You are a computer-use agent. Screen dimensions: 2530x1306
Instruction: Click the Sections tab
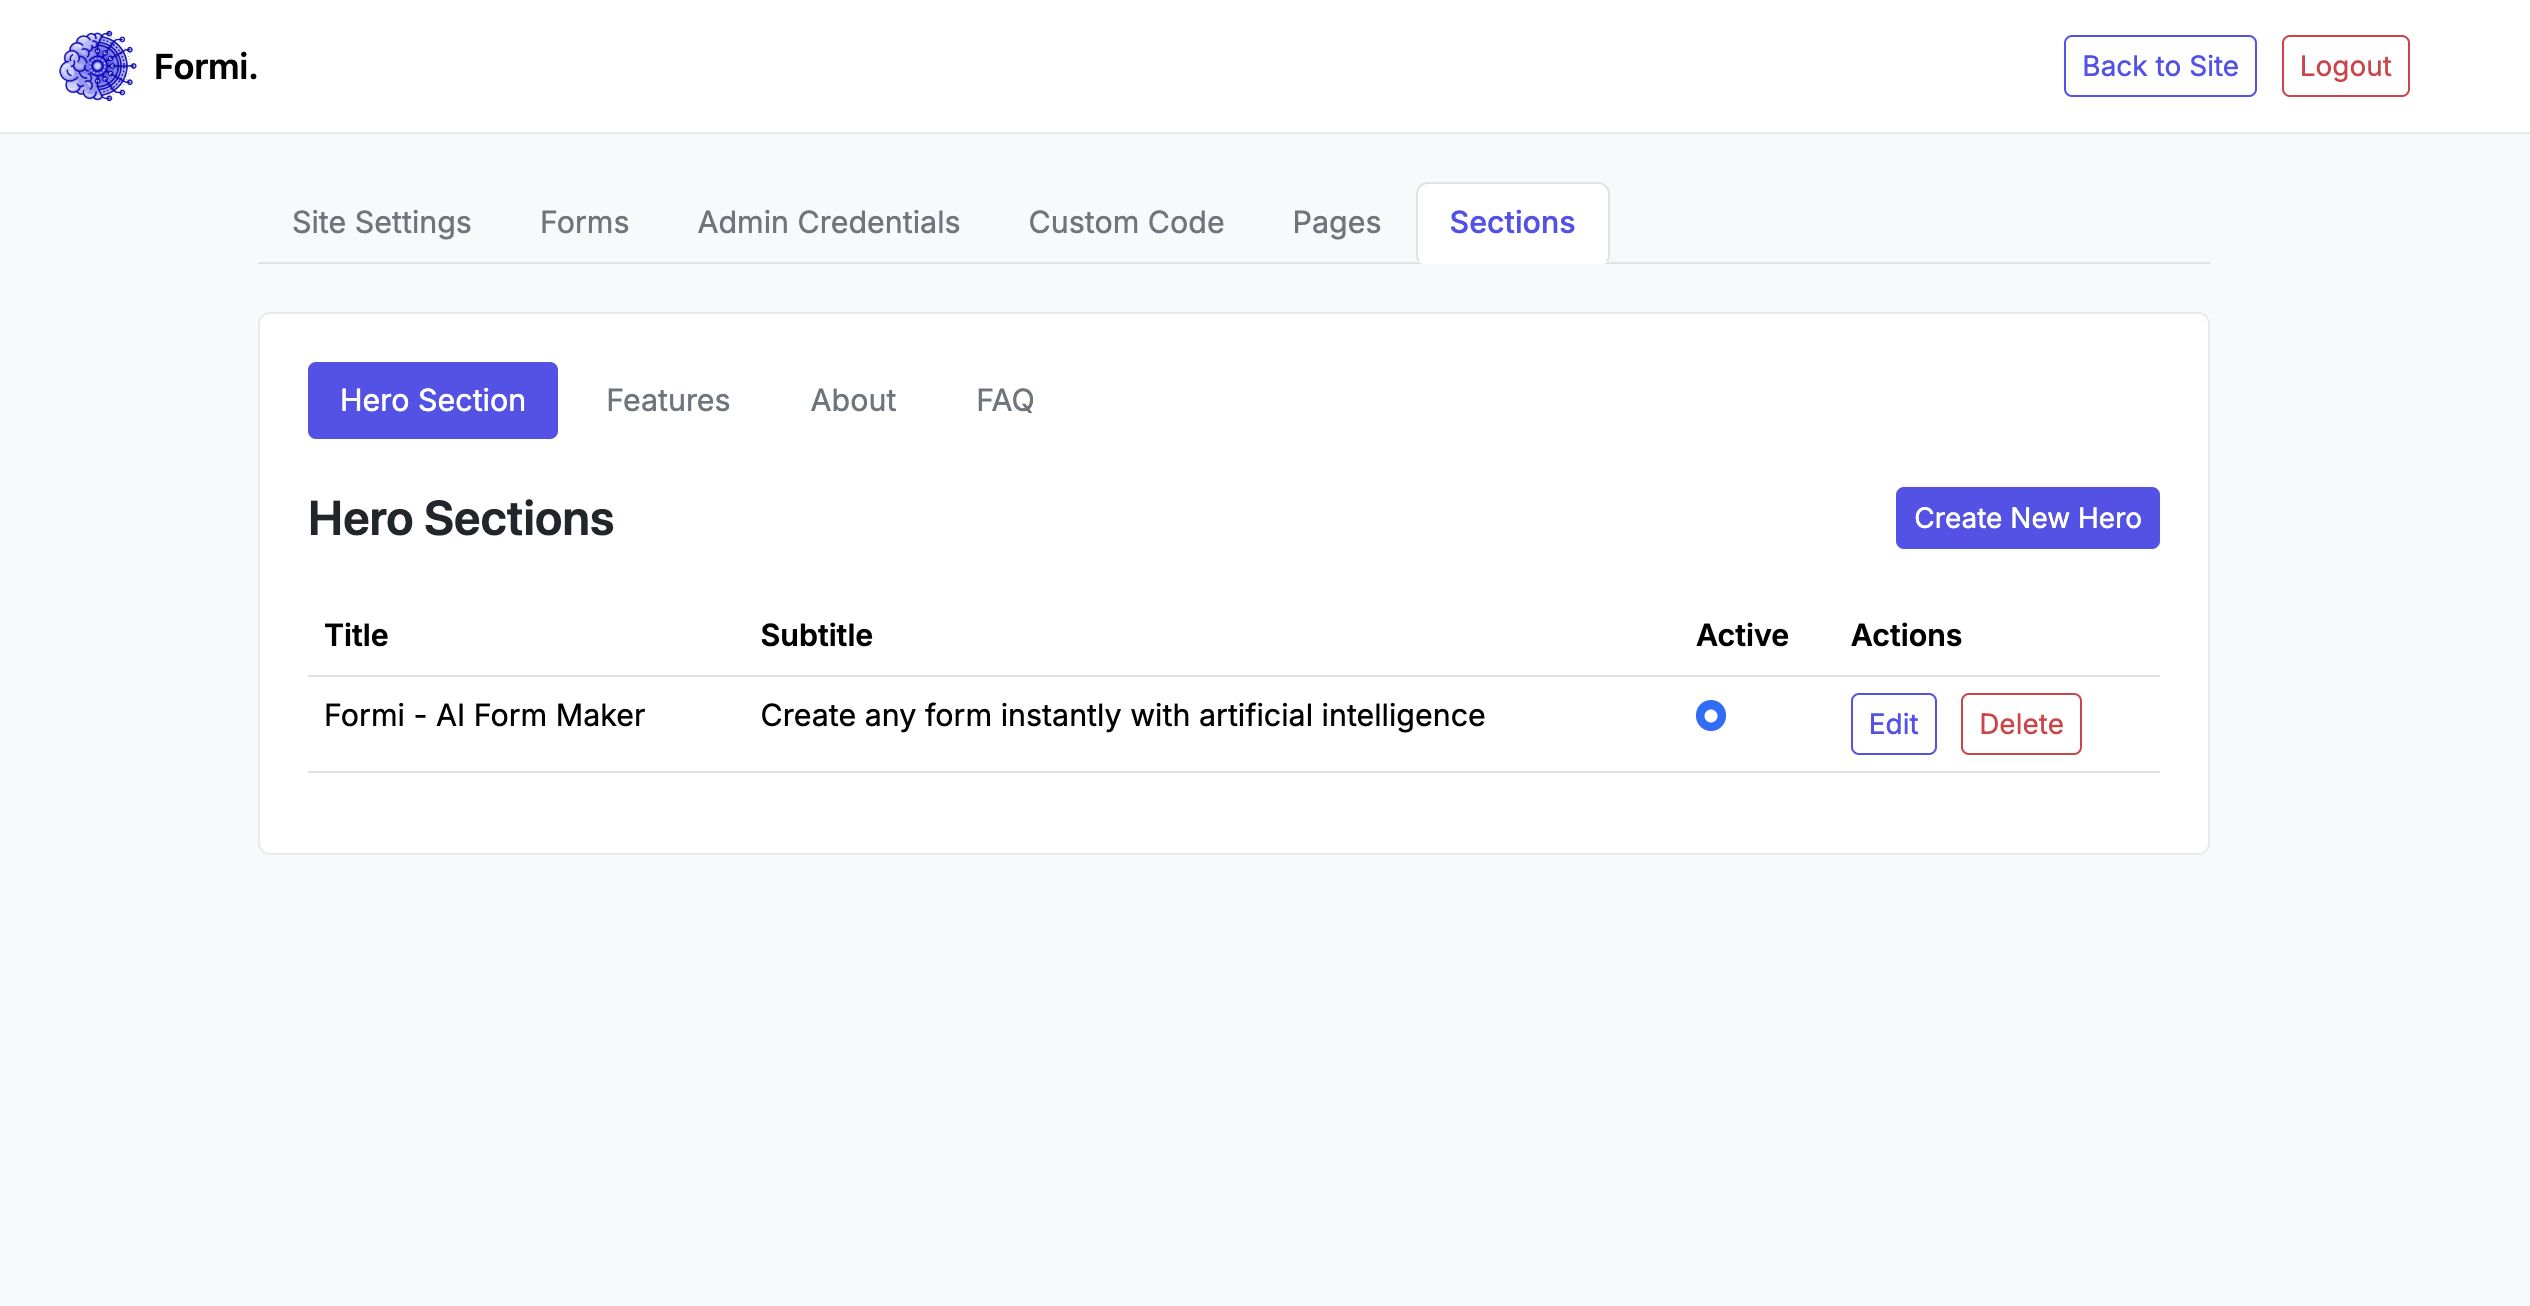(1512, 222)
